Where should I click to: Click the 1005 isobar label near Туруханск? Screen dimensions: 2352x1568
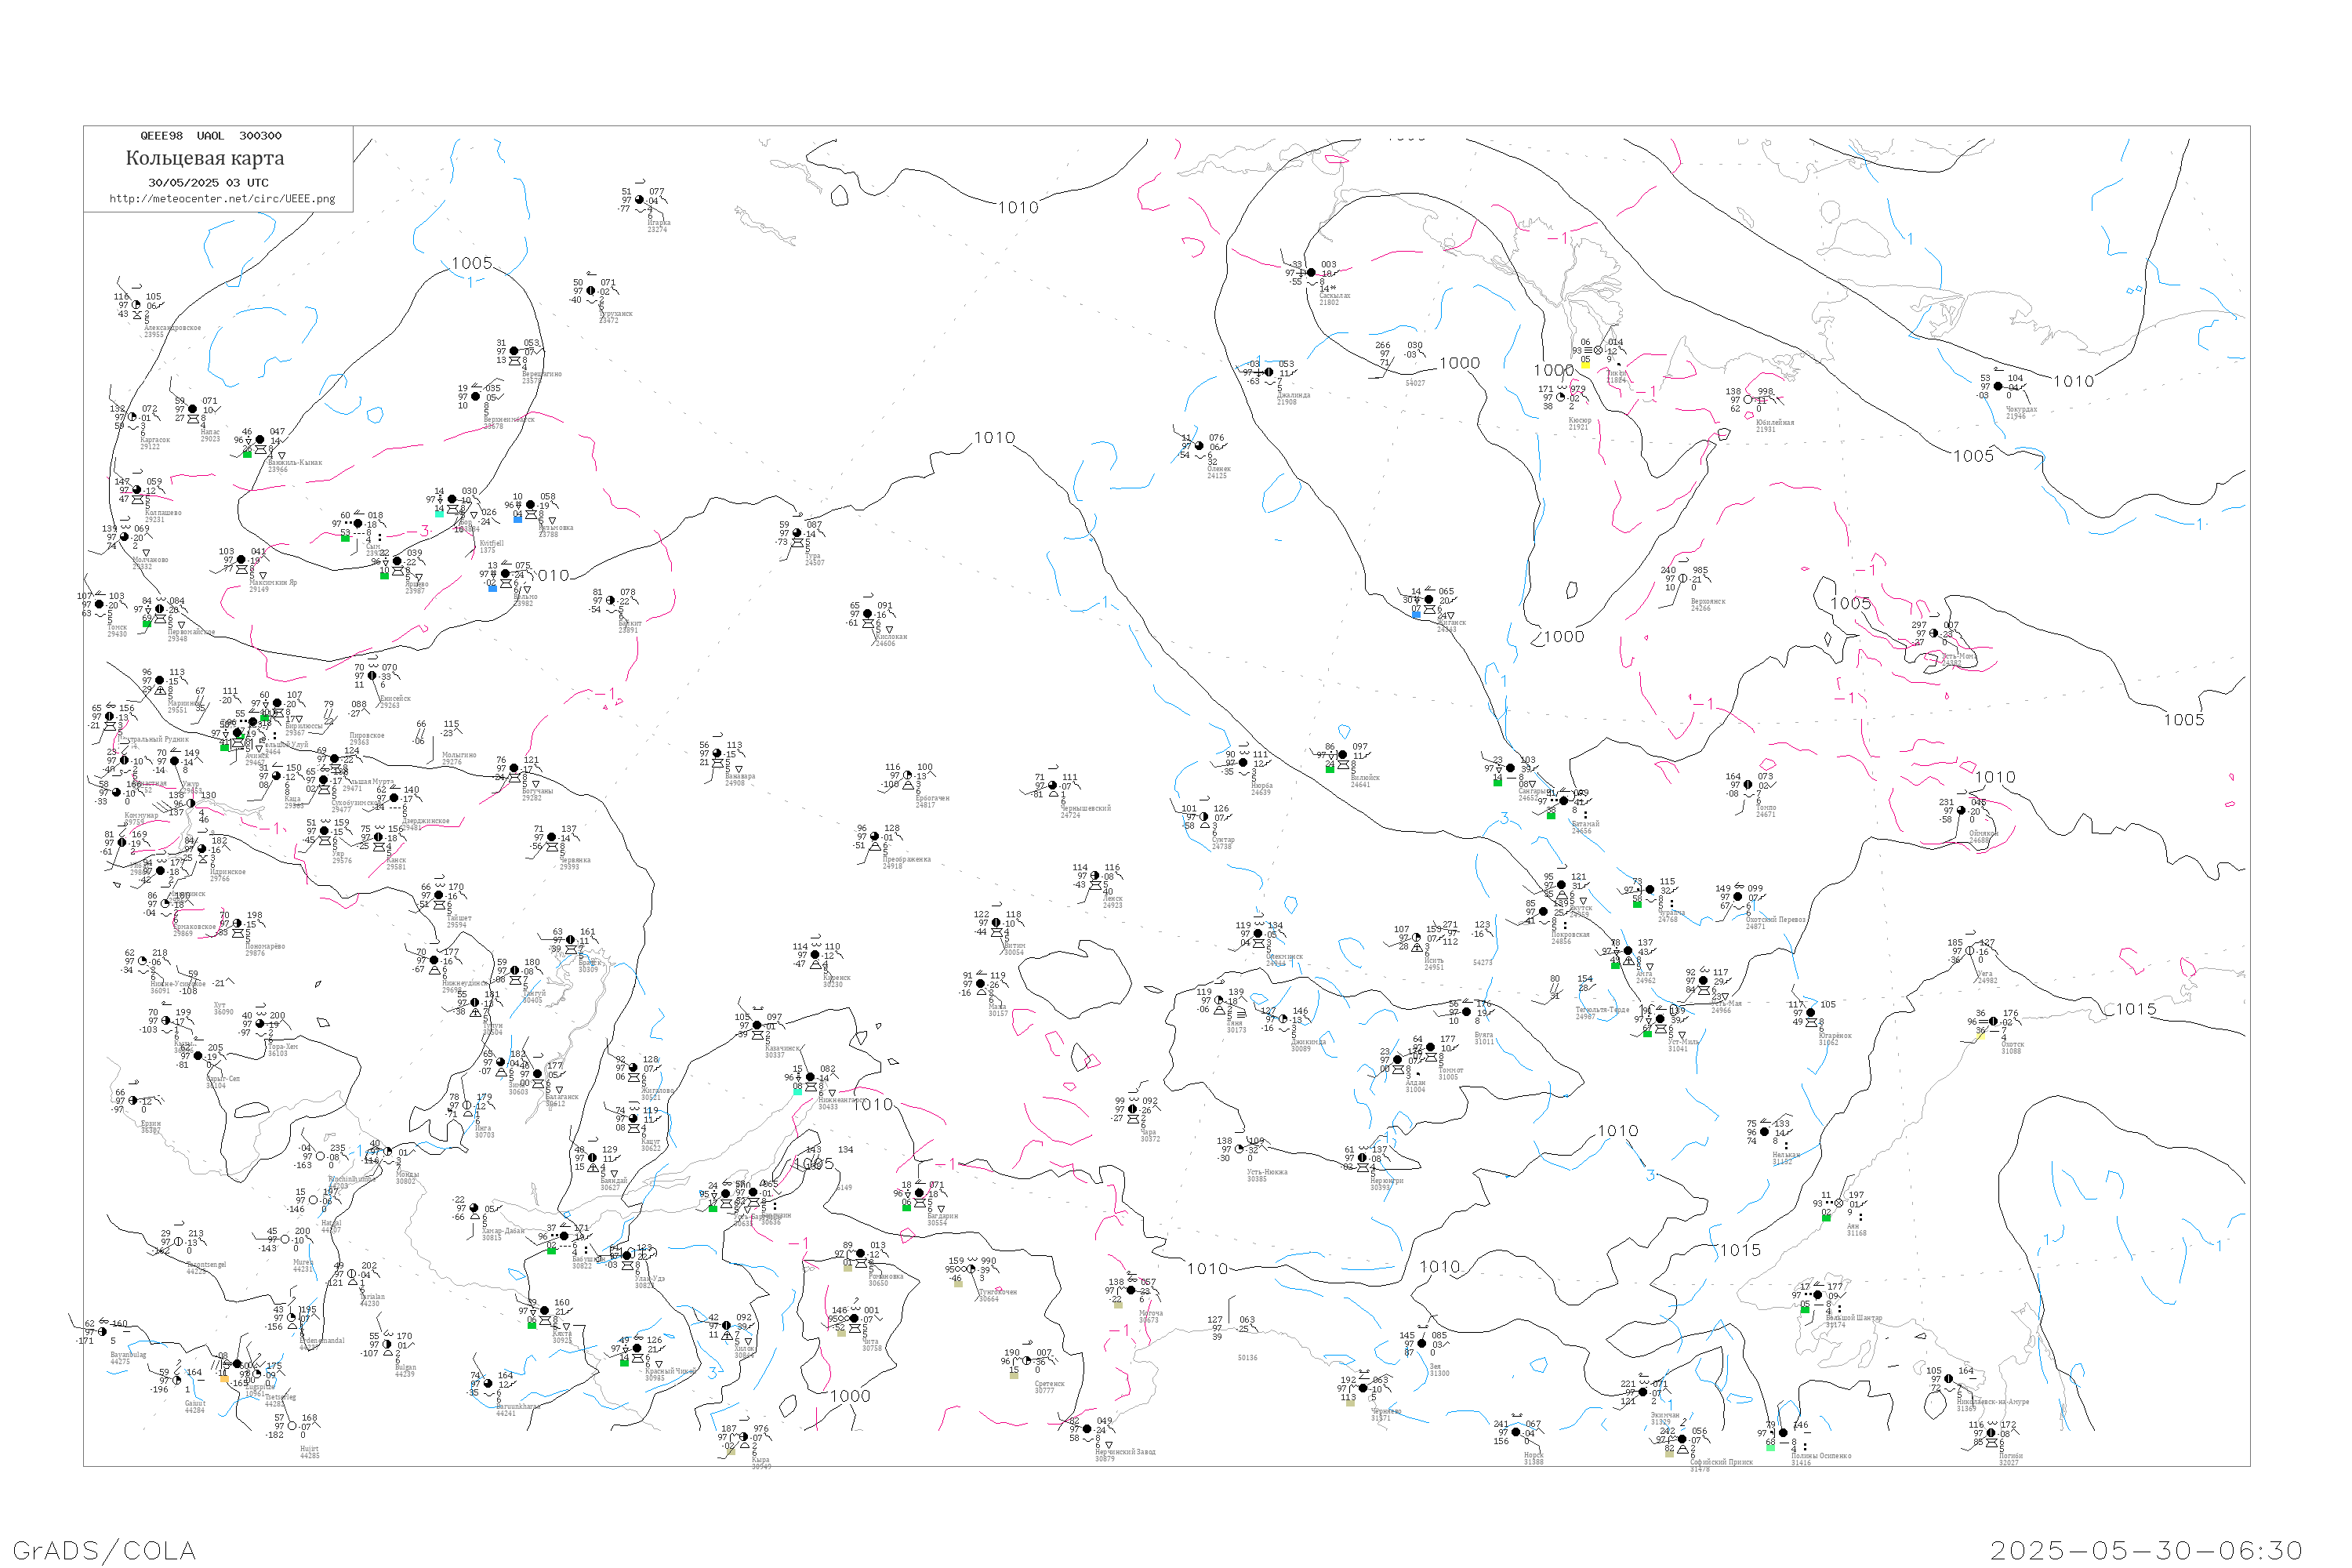coord(472,263)
